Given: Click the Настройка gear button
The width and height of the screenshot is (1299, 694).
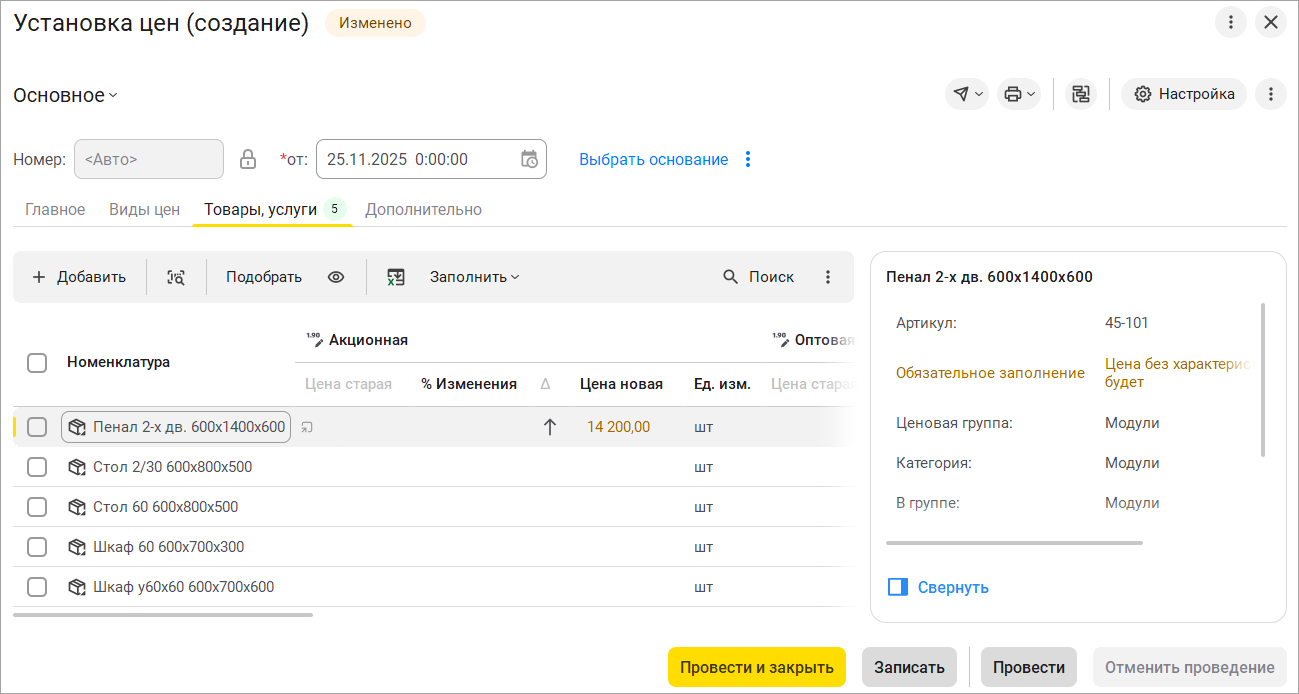Looking at the screenshot, I should (1184, 94).
